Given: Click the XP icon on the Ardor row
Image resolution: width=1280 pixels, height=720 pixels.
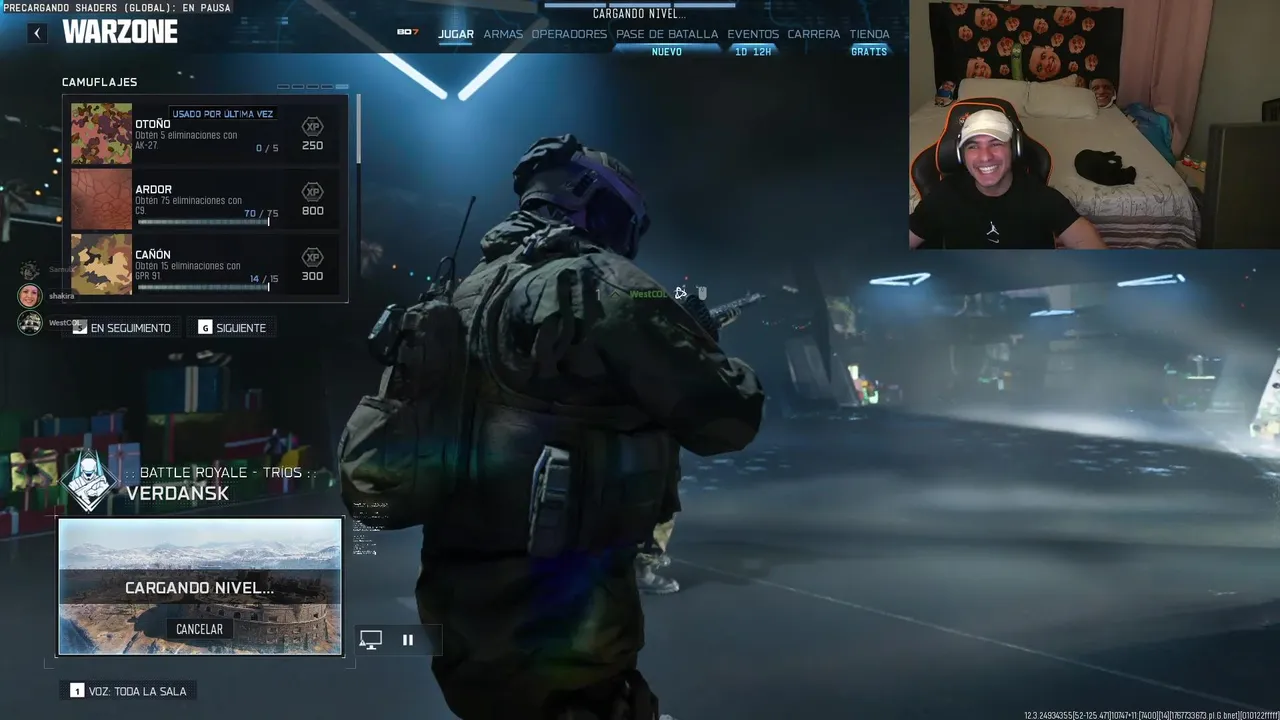Looking at the screenshot, I should click(312, 192).
